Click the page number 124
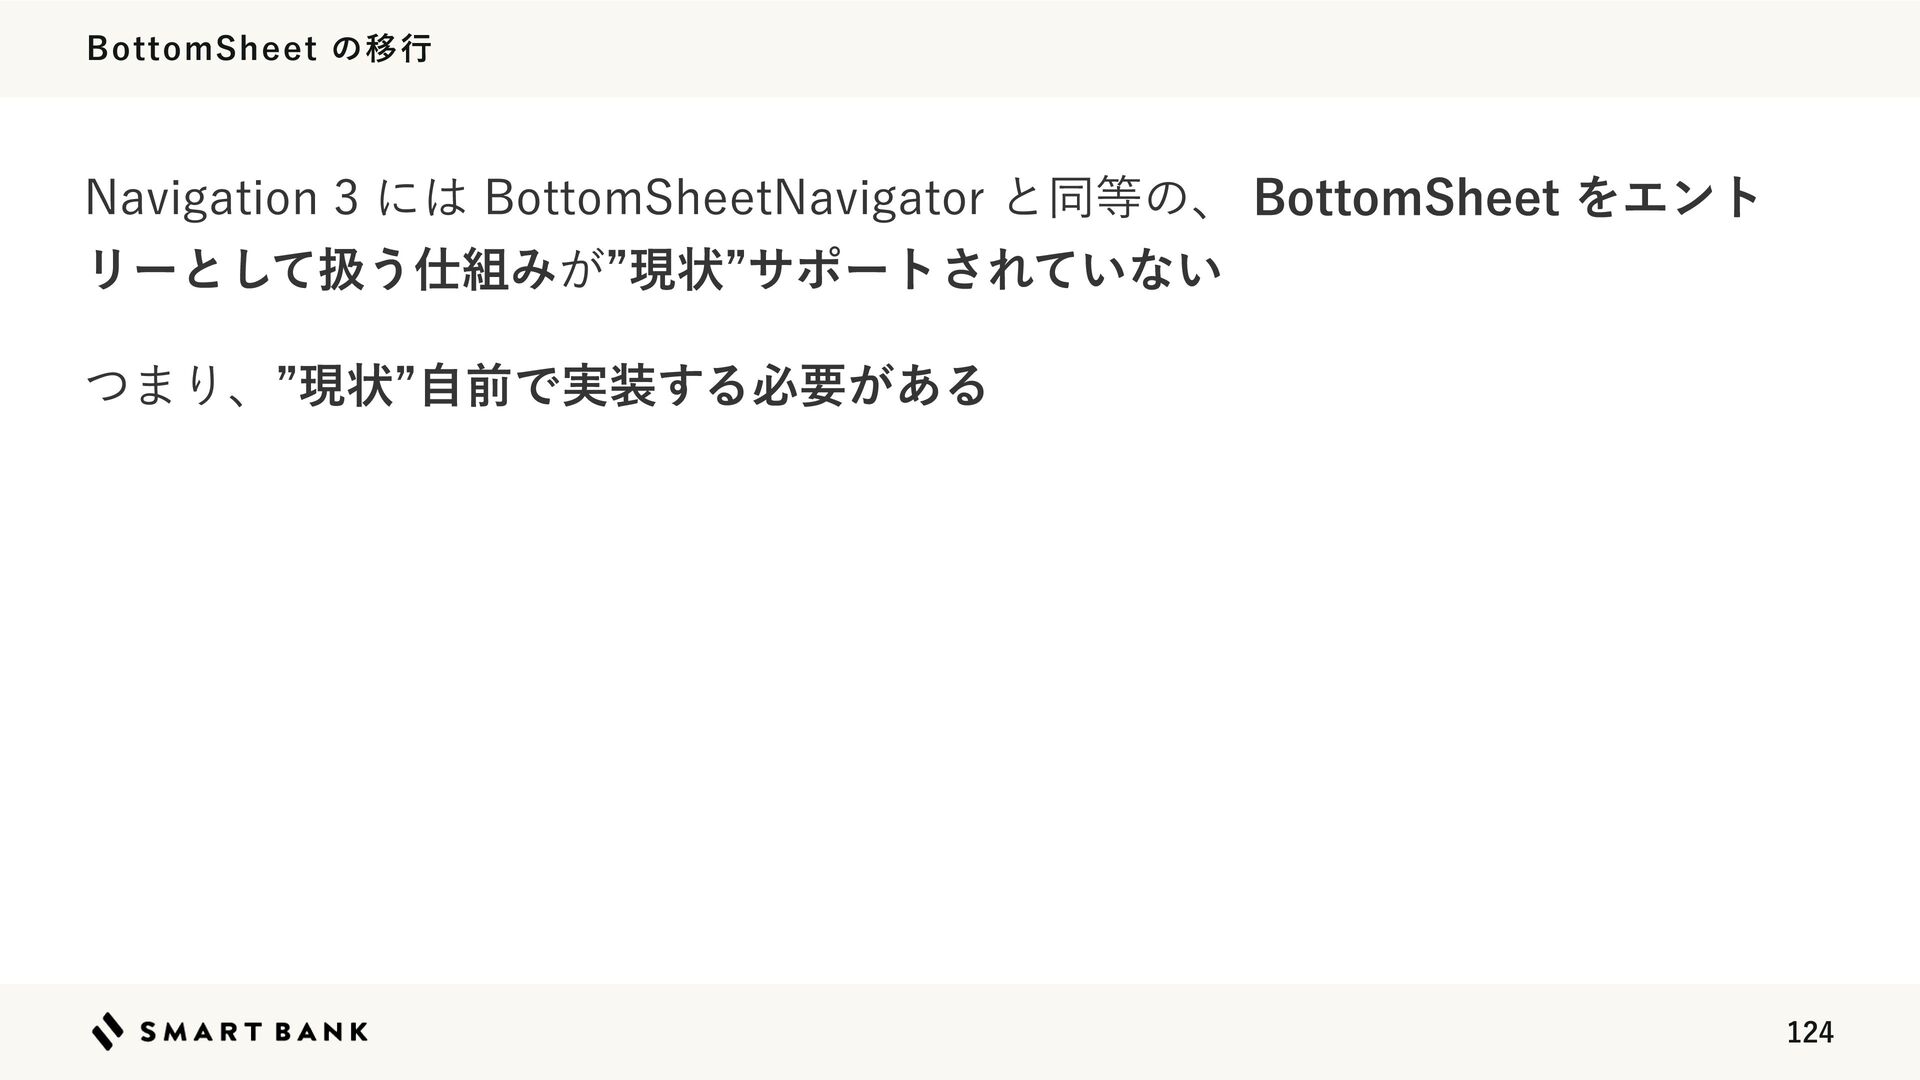Viewport: 1920px width, 1080px height. click(x=1810, y=1032)
